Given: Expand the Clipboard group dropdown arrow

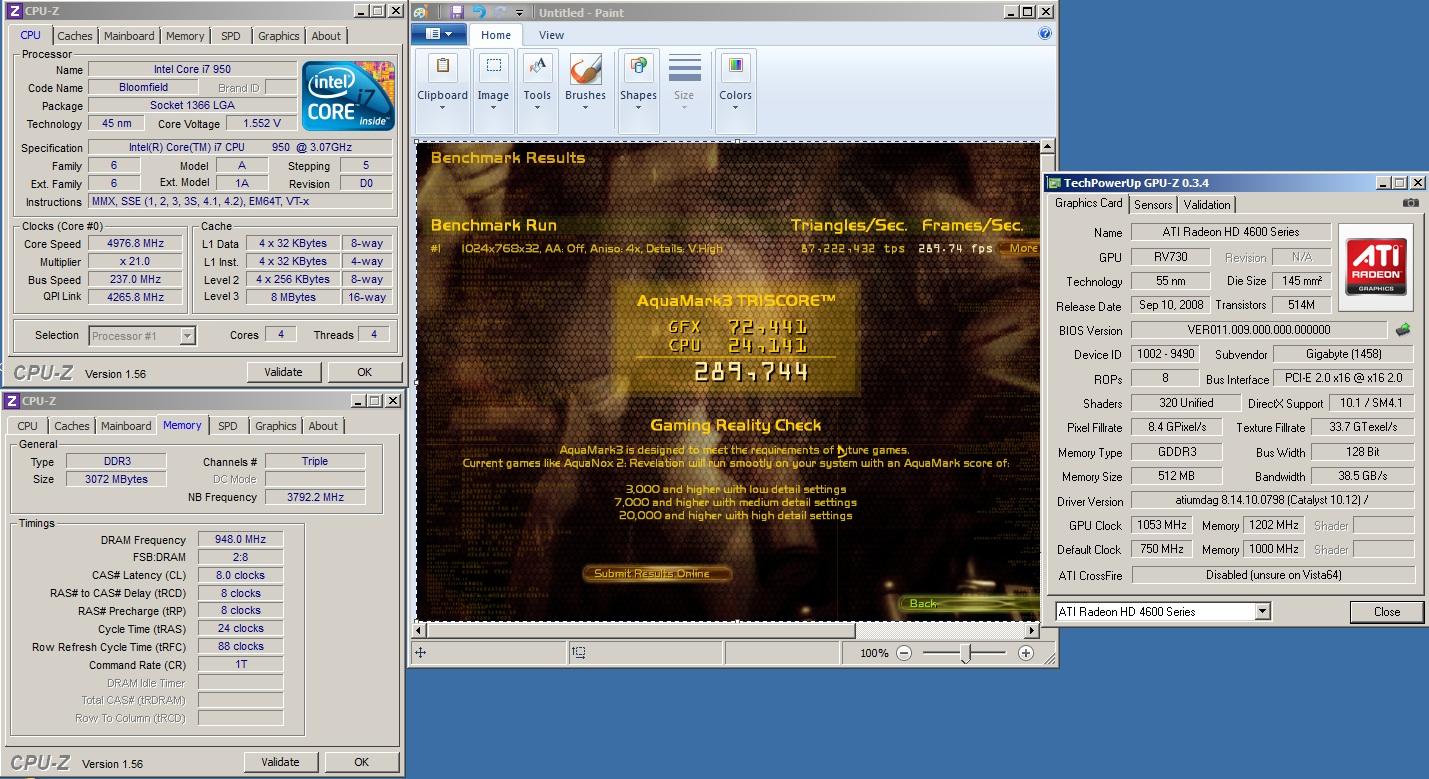Looking at the screenshot, I should (x=442, y=108).
